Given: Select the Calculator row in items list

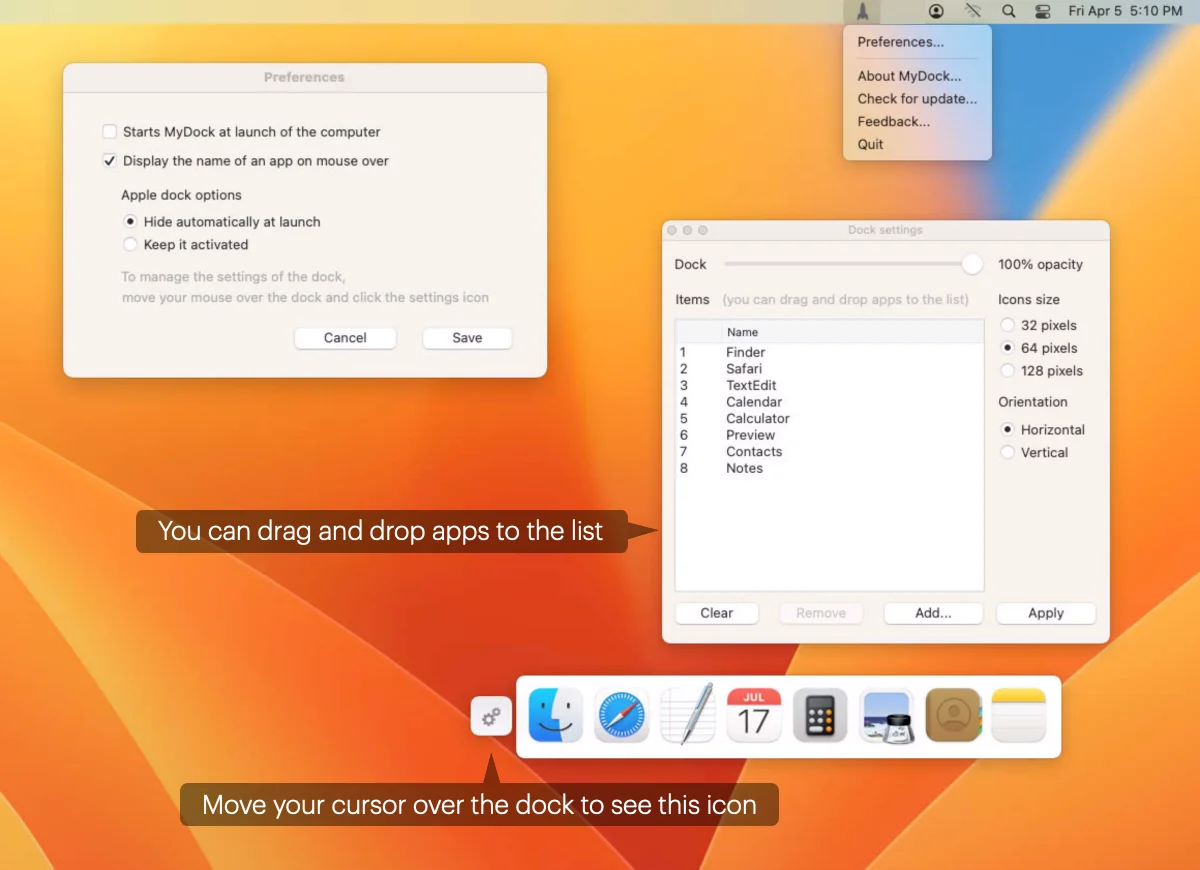Looking at the screenshot, I should click(x=829, y=418).
